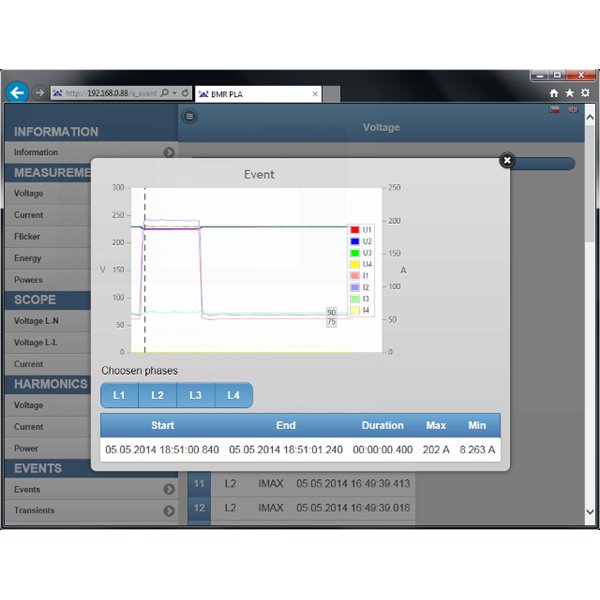The height and width of the screenshot is (600, 600).
Task: Close the Event popup dialog
Action: 507,159
